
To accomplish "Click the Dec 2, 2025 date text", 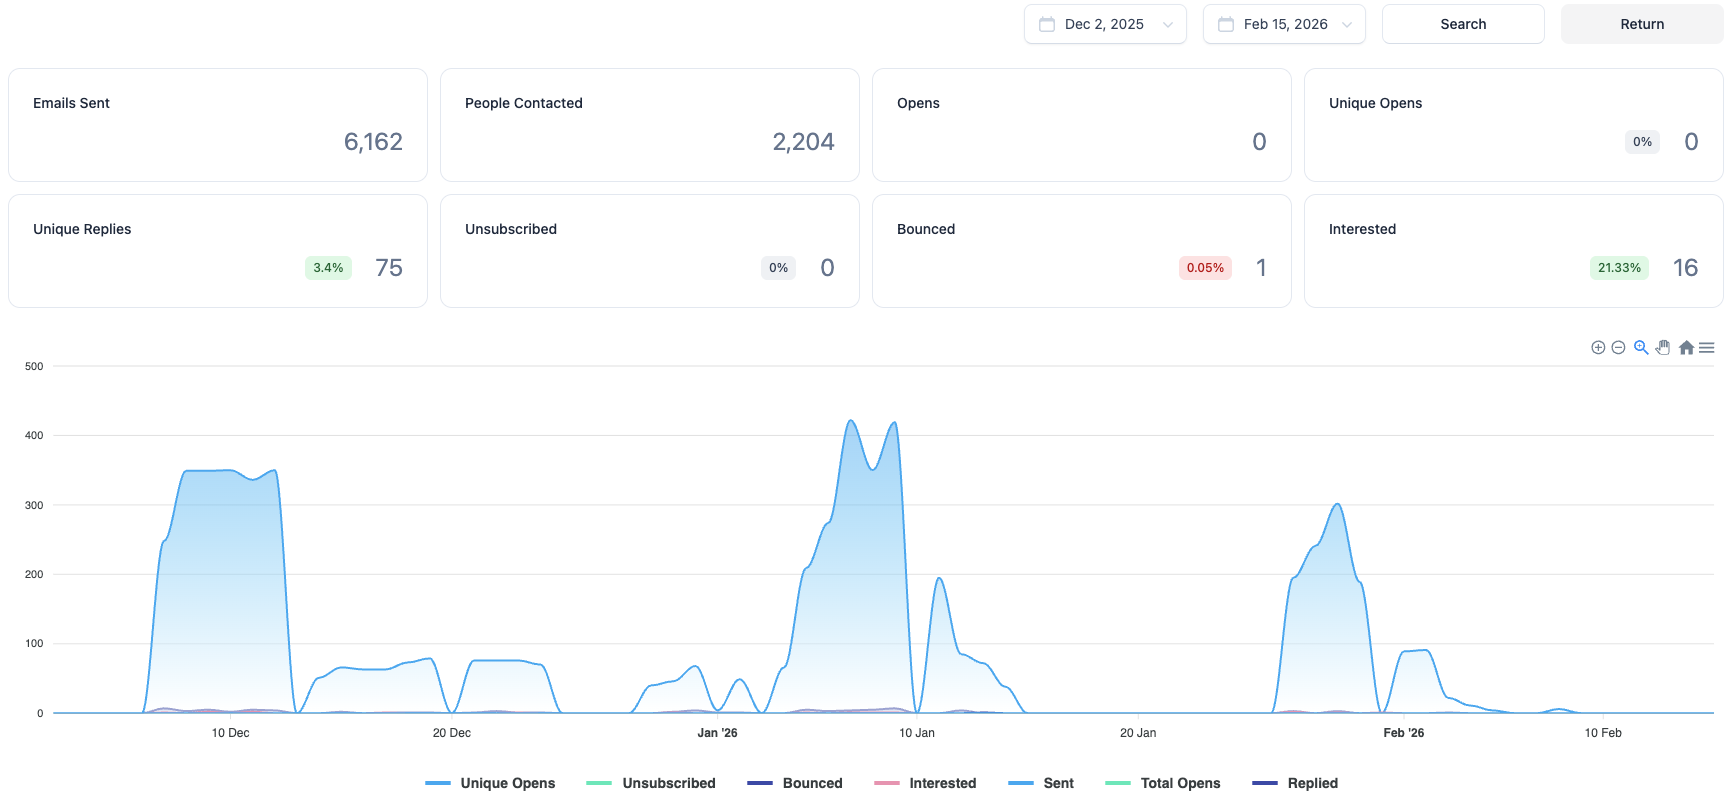I will (x=1104, y=24).
